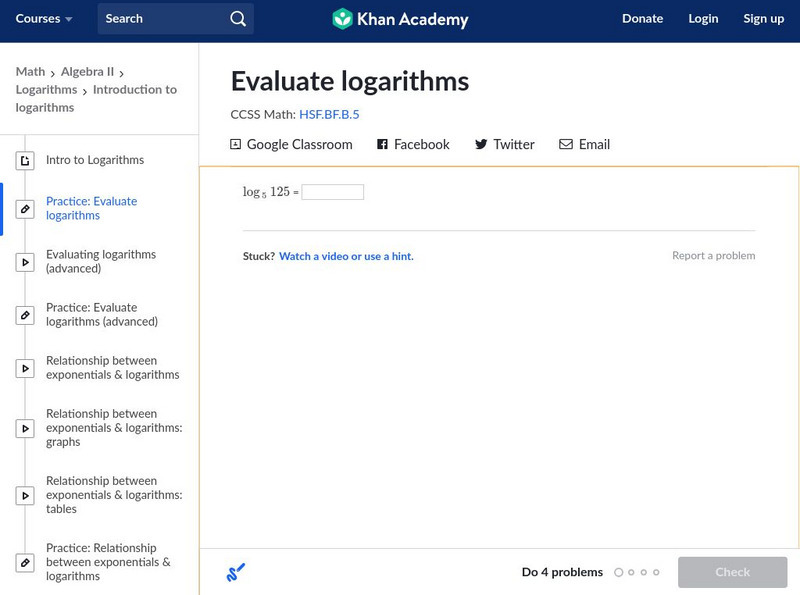Click the Khan Academy leaf logo
This screenshot has height=595, width=800.
tap(342, 19)
